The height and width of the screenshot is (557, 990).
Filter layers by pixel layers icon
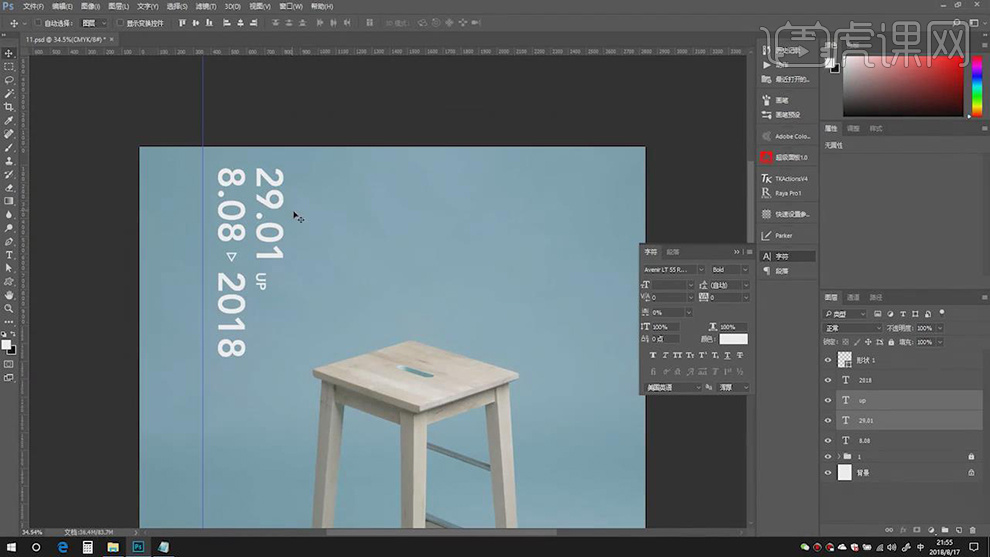click(x=878, y=314)
